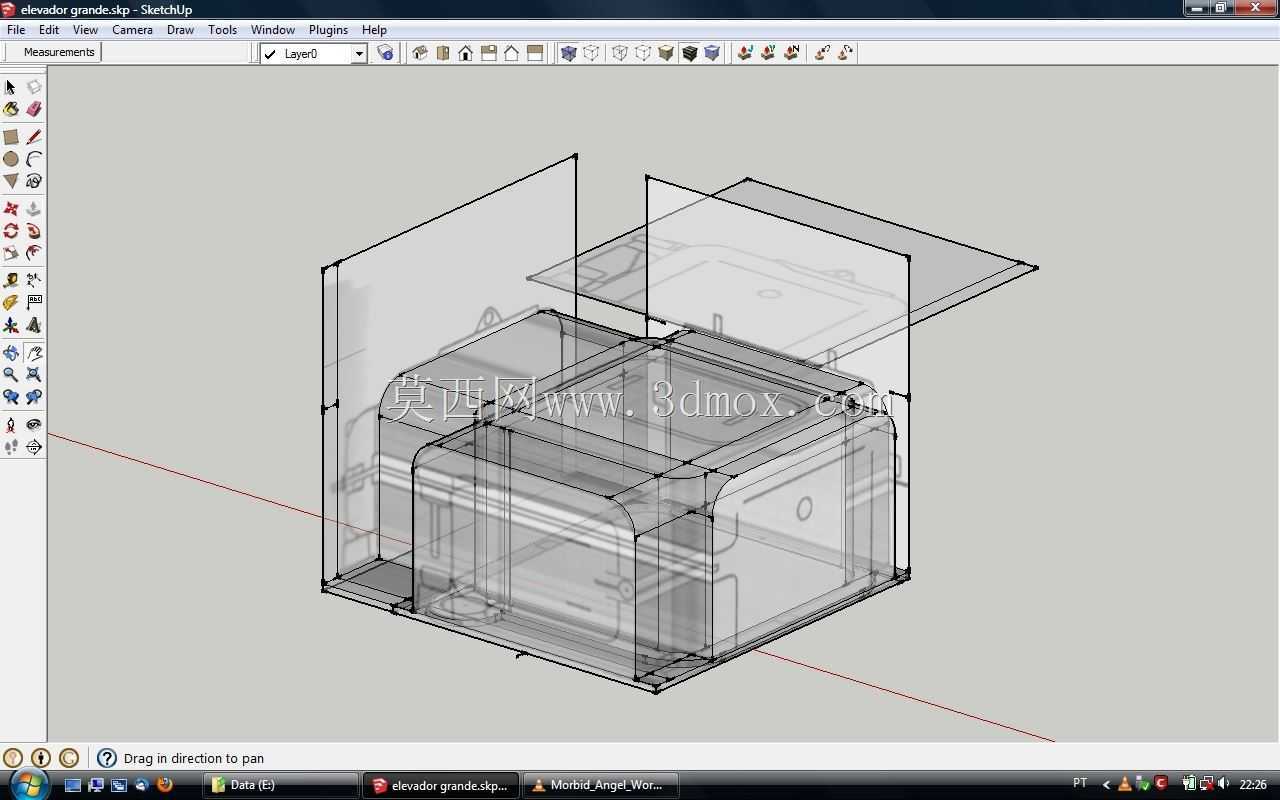Choose the Make Component tool
The width and height of the screenshot is (1280, 800).
point(34,87)
